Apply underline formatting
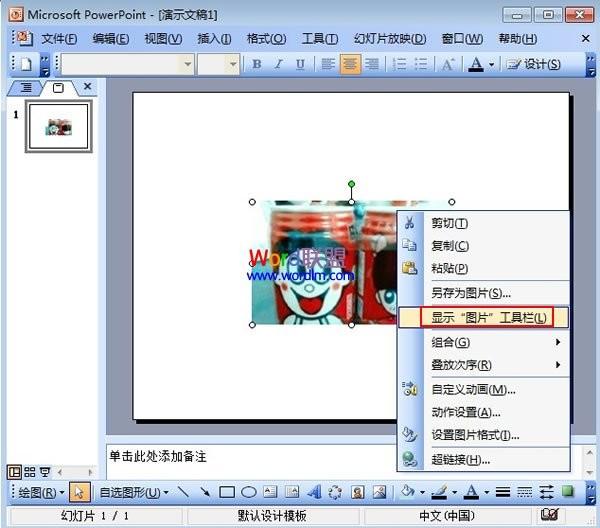Screen dimensions: 600x528 coord(300,64)
